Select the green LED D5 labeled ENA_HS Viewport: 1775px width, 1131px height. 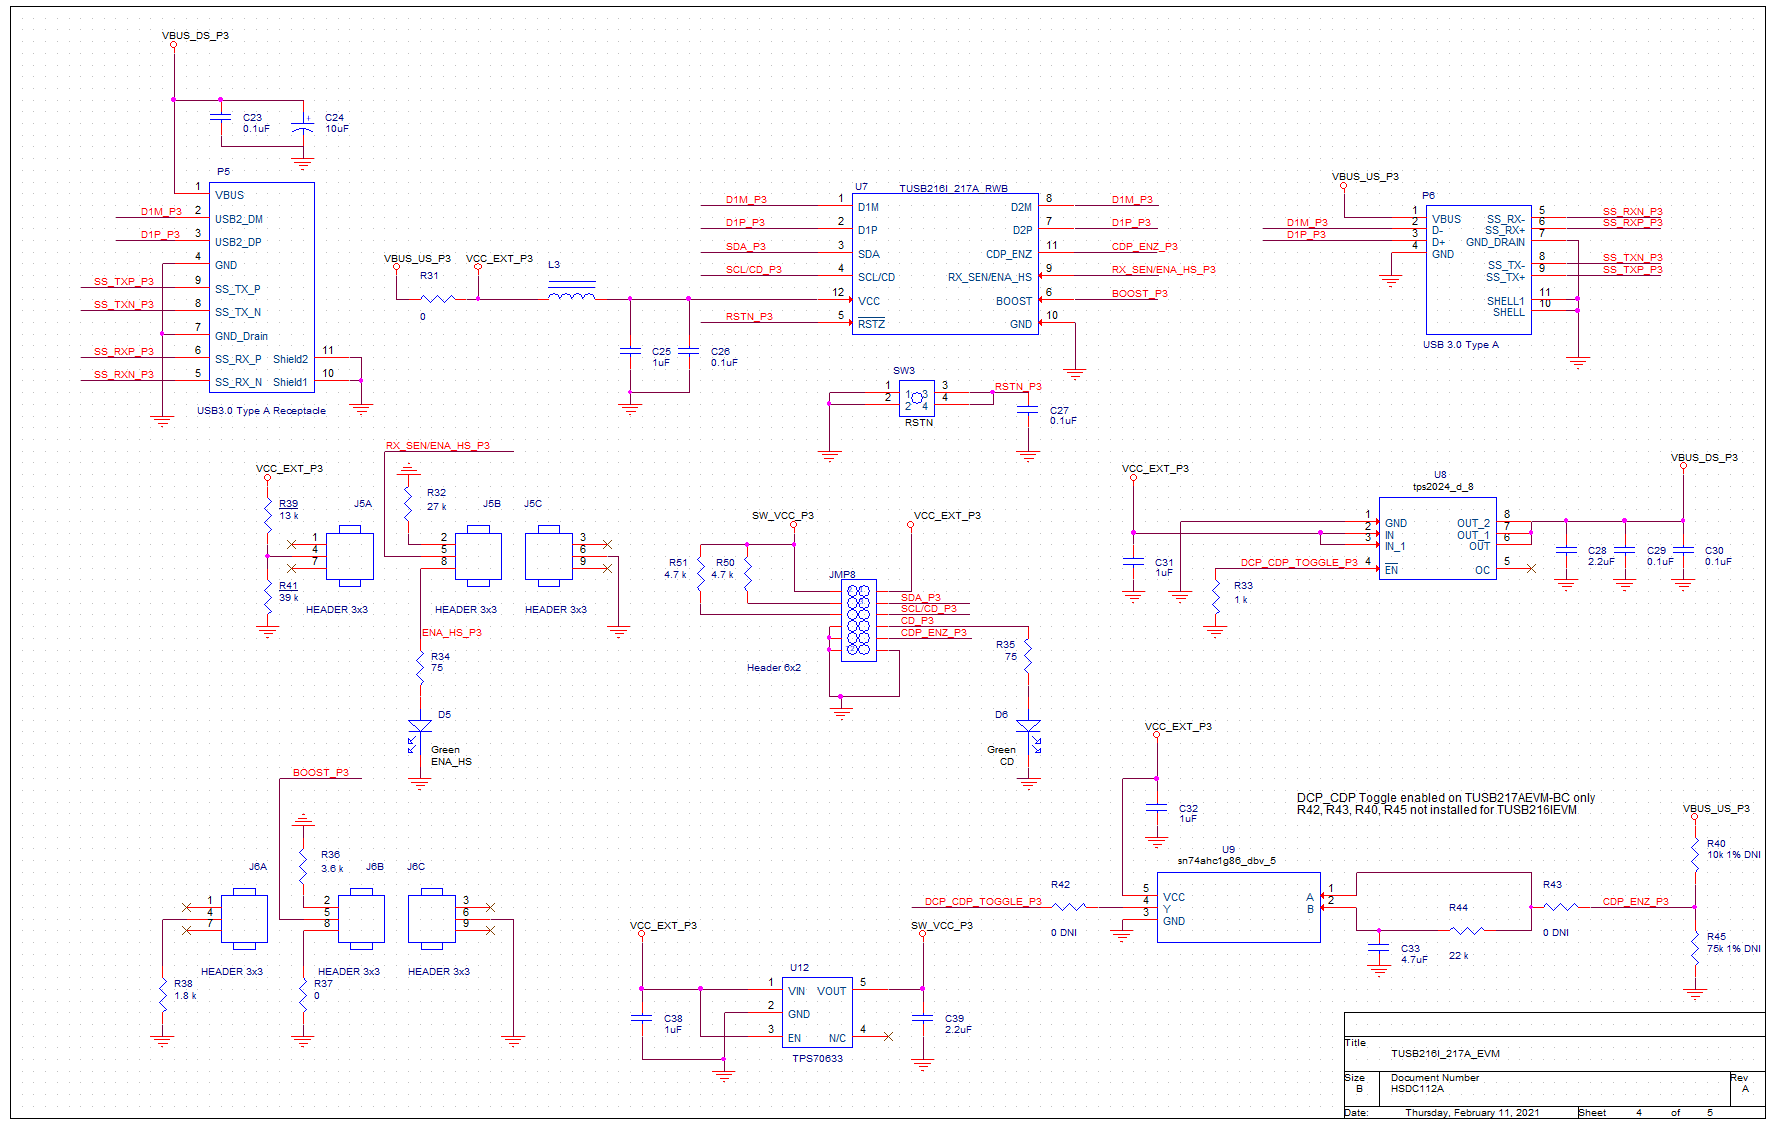tap(420, 725)
